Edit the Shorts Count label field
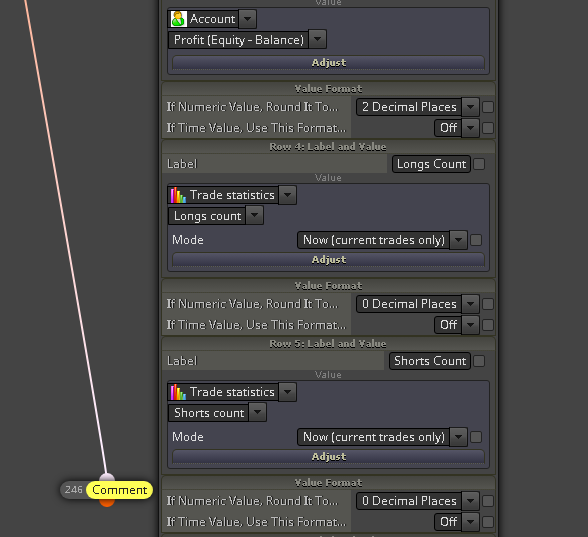Screen dimensions: 588x537 coord(430,361)
